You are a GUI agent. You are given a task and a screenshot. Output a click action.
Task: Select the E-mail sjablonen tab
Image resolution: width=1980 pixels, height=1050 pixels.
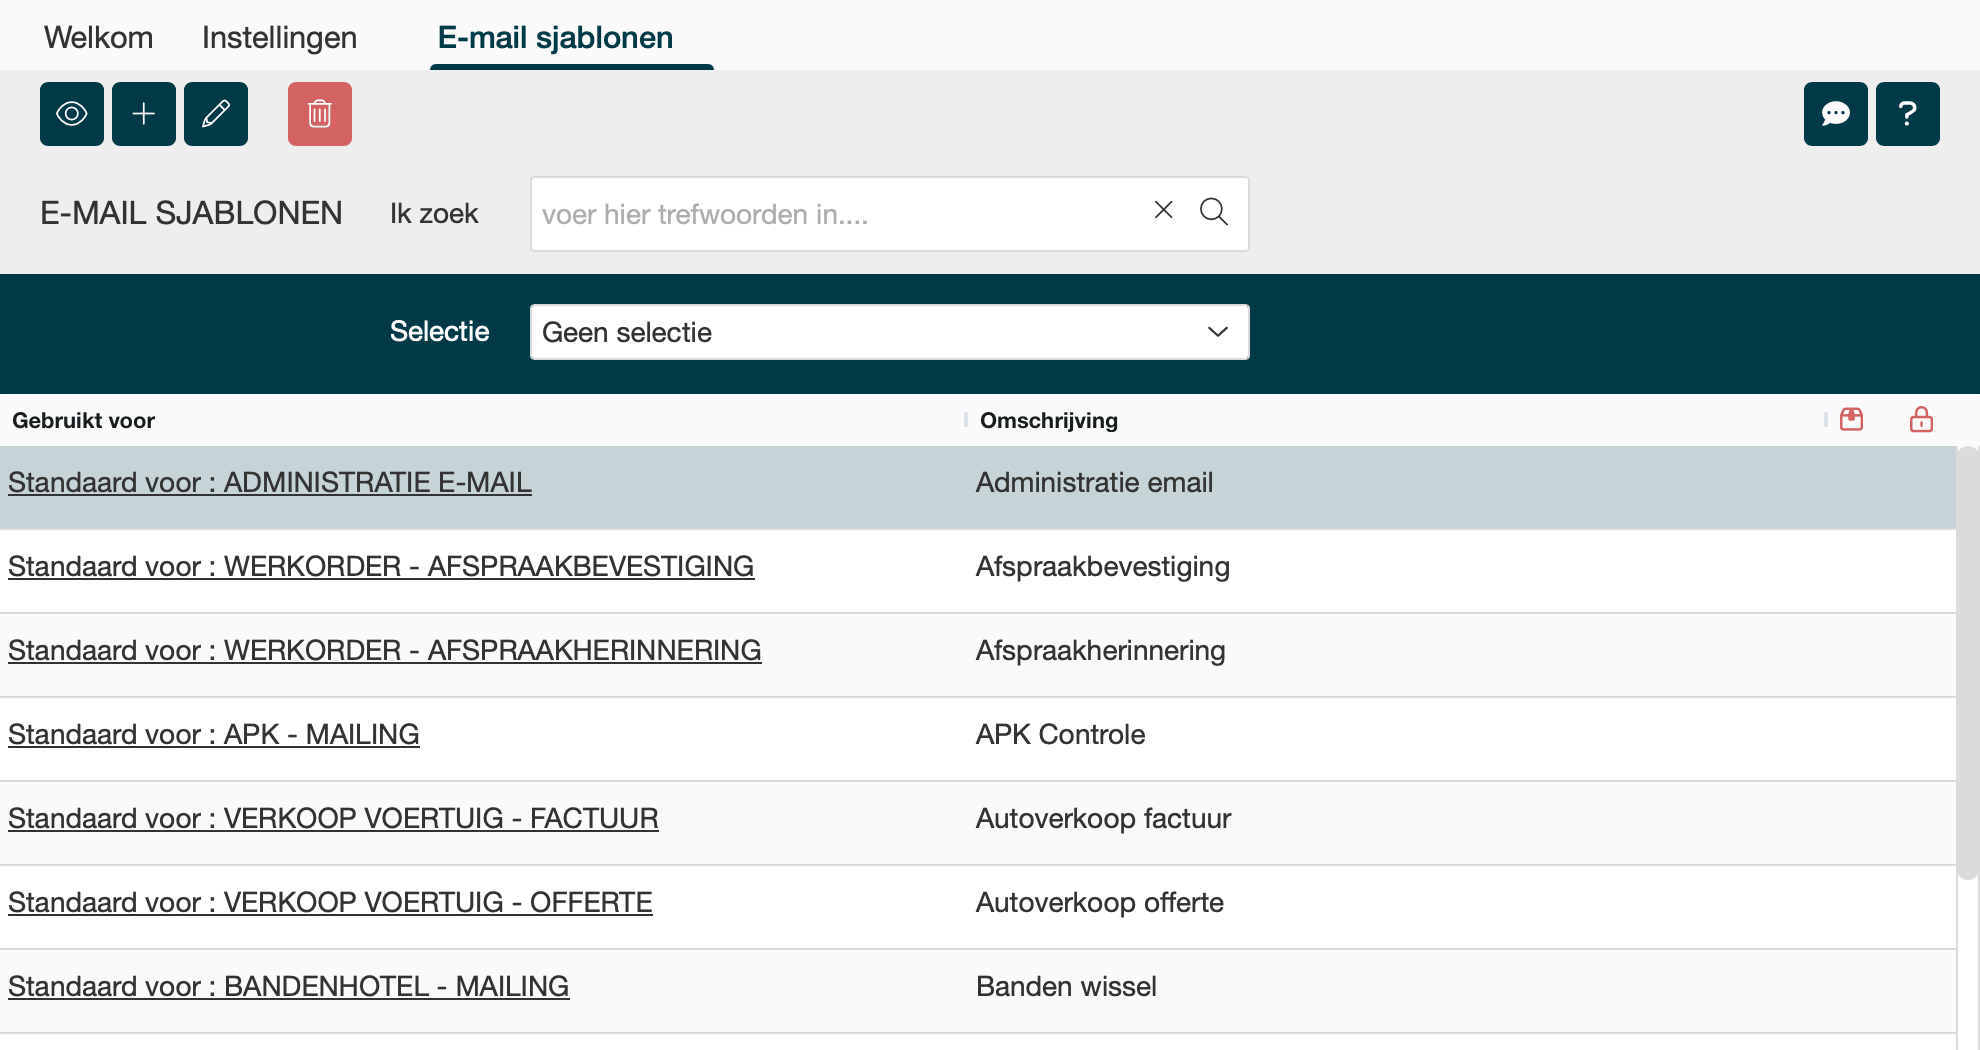pyautogui.click(x=555, y=38)
